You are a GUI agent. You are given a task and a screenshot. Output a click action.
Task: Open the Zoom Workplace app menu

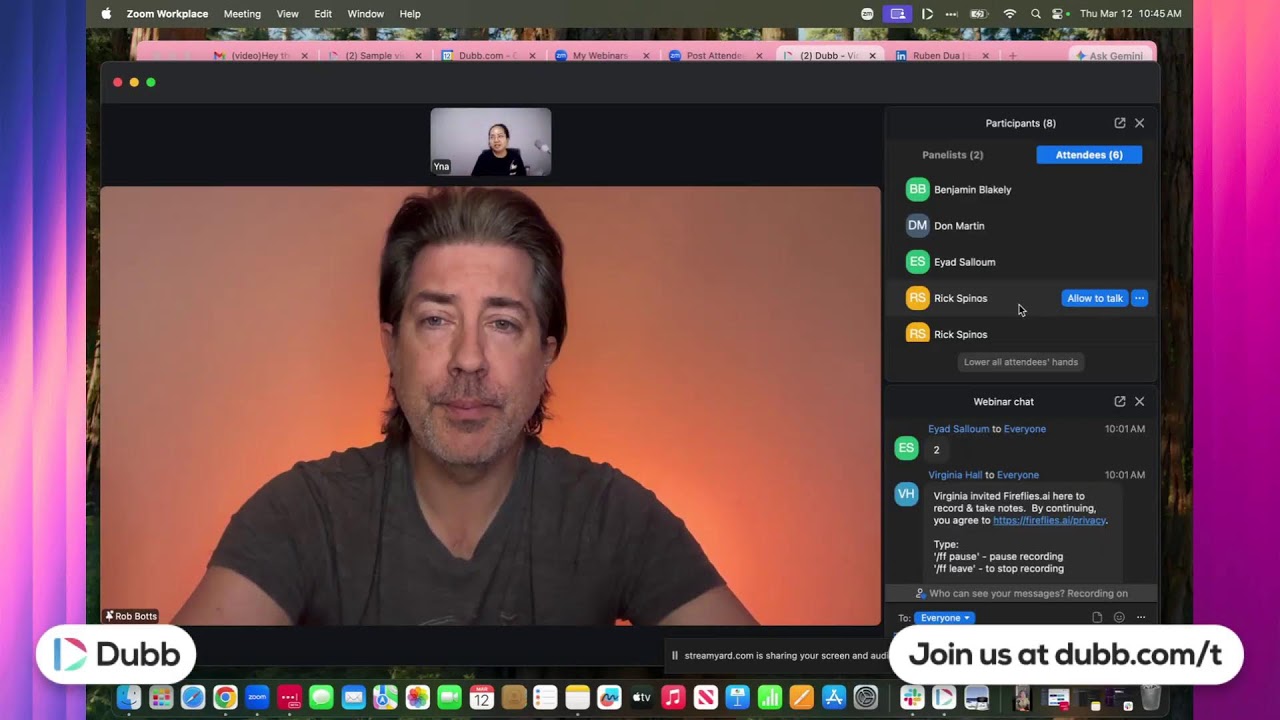coord(167,14)
